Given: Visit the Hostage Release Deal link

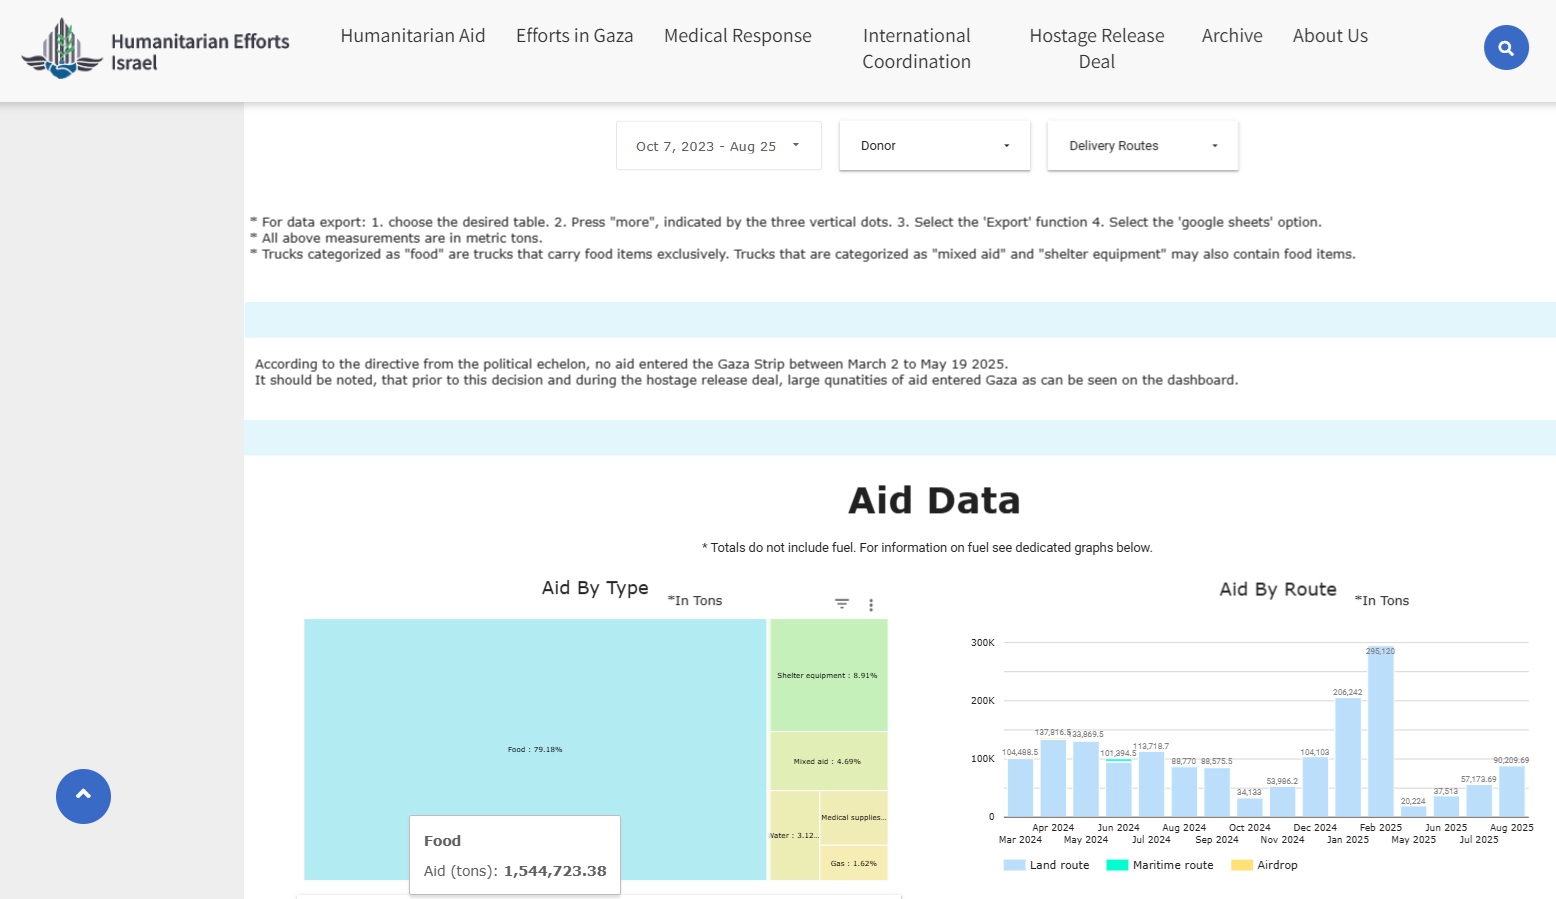Looking at the screenshot, I should pyautogui.click(x=1096, y=49).
